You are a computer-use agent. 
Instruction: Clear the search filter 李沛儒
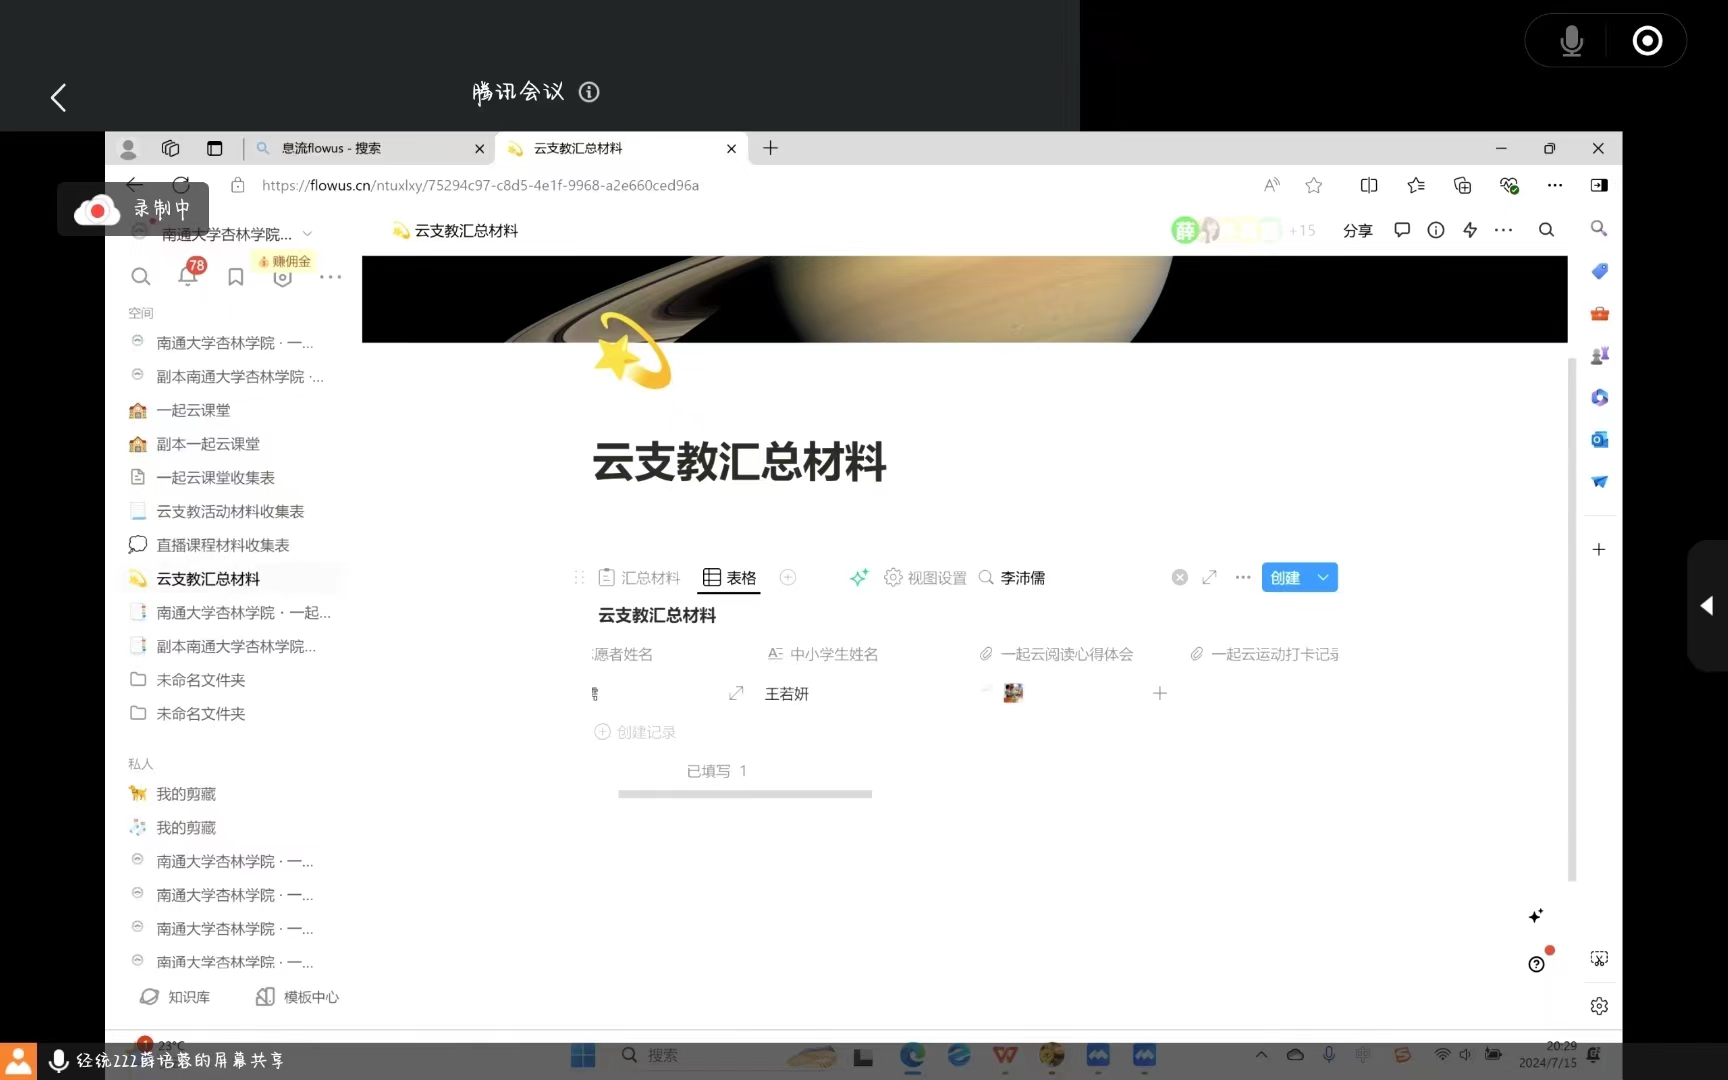[1180, 577]
